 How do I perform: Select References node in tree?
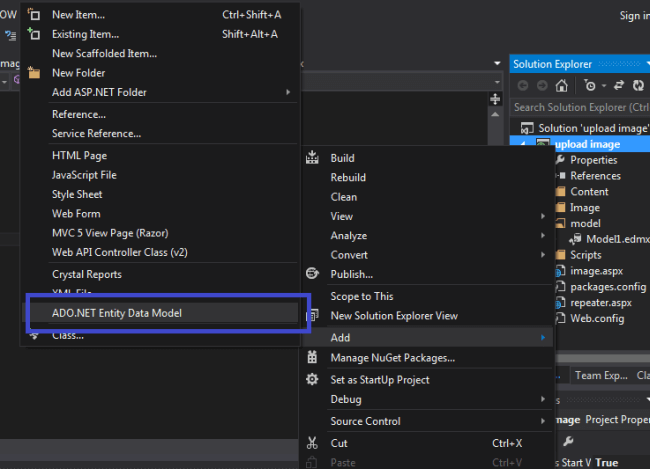coord(595,176)
